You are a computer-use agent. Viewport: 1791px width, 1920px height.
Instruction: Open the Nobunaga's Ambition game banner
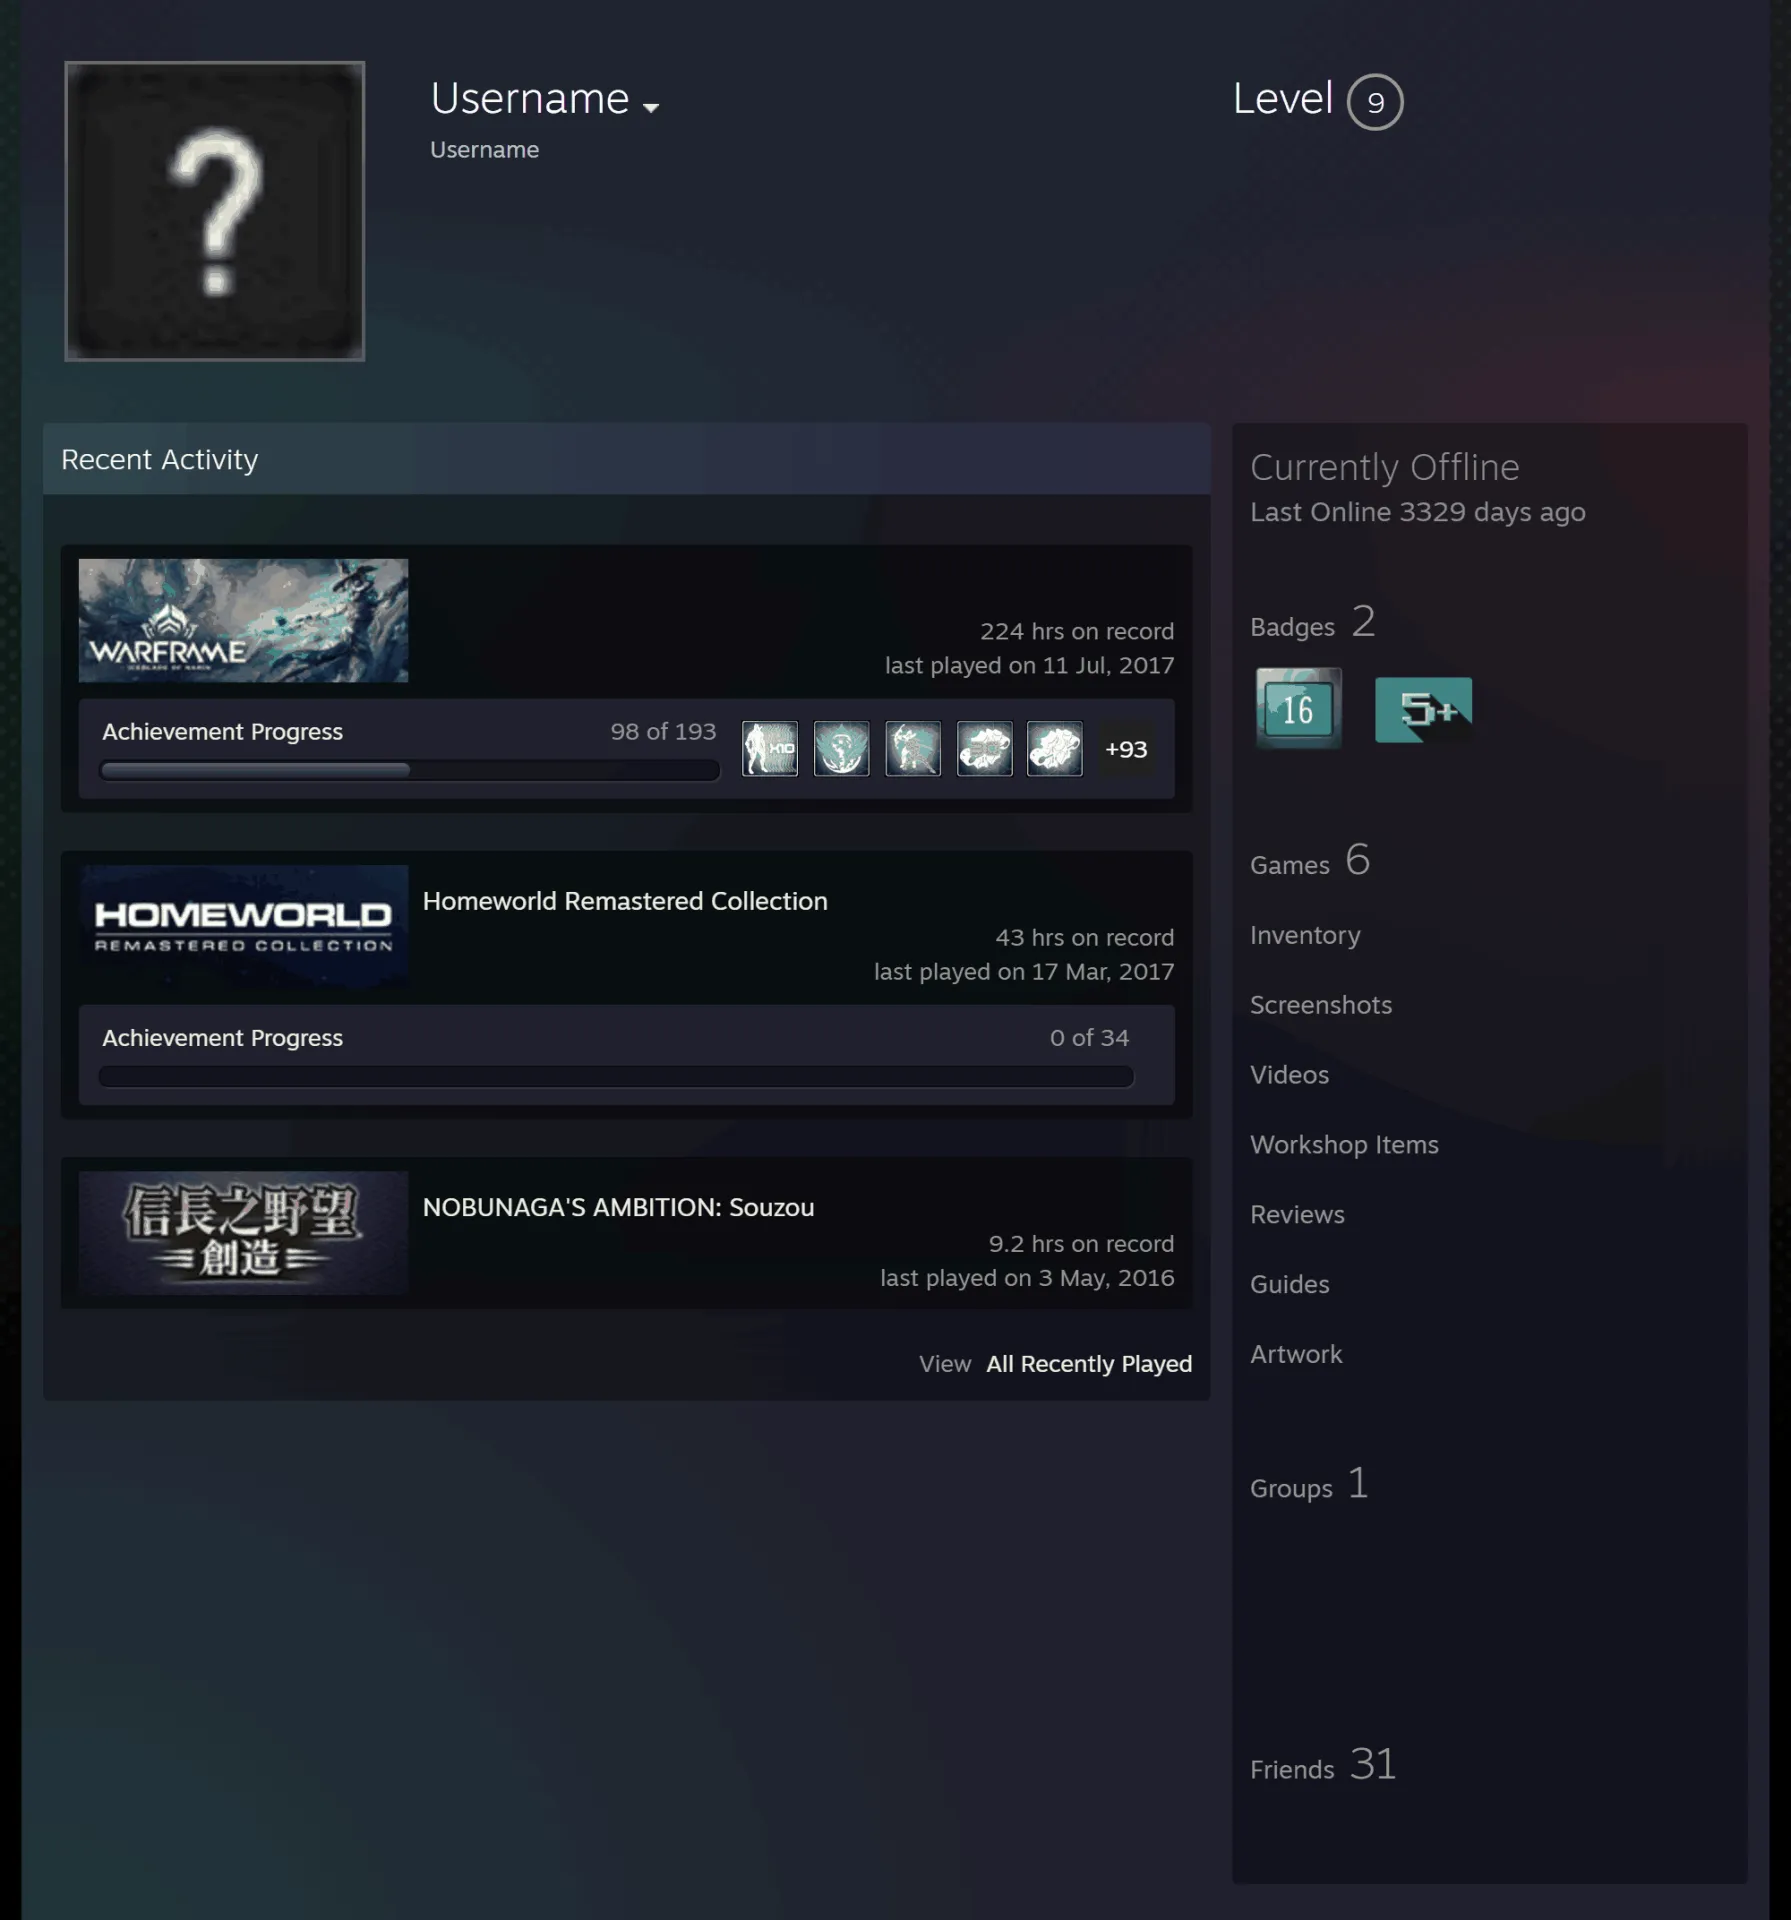point(243,1232)
